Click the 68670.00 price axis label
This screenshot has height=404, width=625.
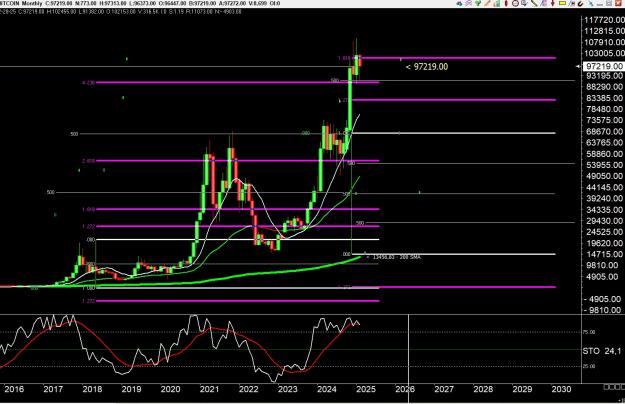(x=605, y=131)
